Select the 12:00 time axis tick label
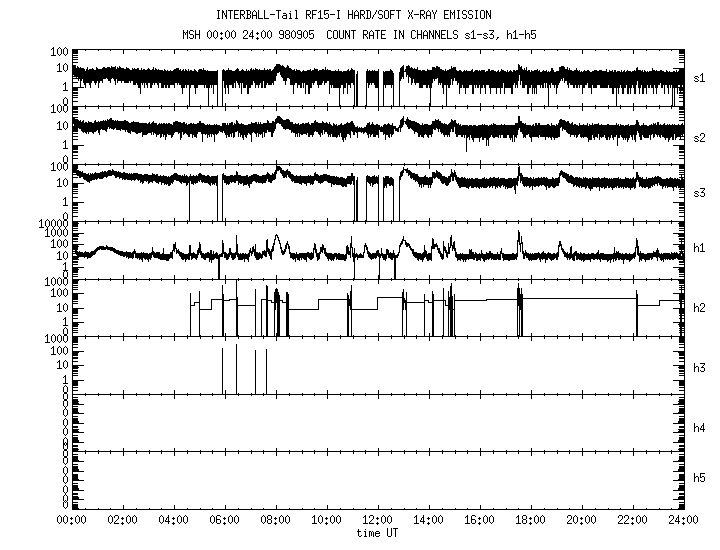The image size is (720, 550). click(x=377, y=520)
